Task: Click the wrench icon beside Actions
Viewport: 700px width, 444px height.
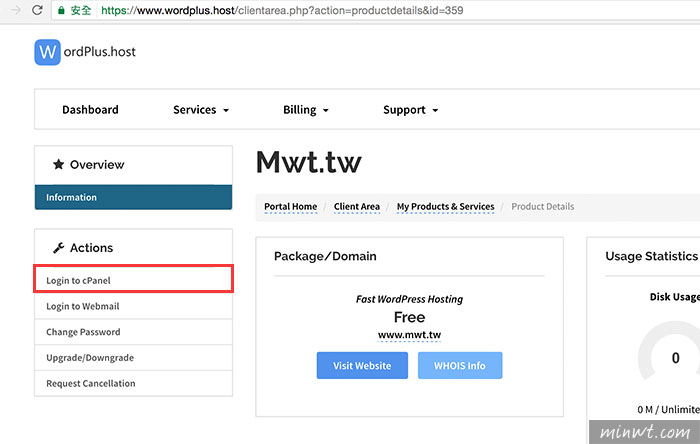Action: point(58,248)
